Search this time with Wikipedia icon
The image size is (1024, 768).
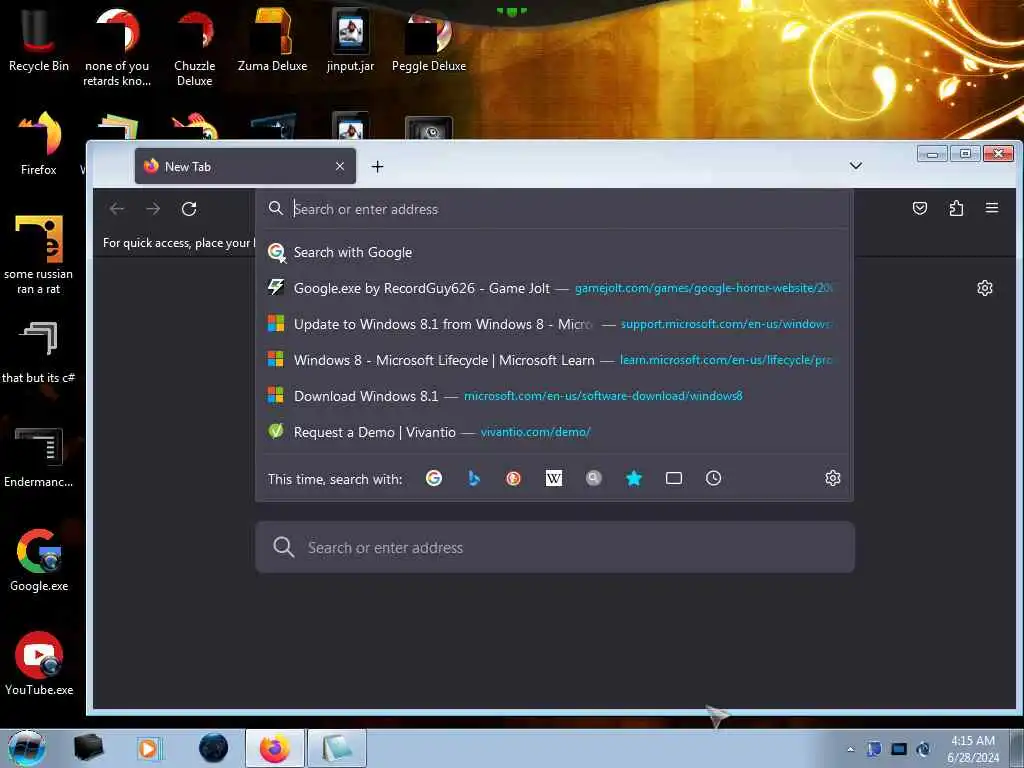pos(554,478)
